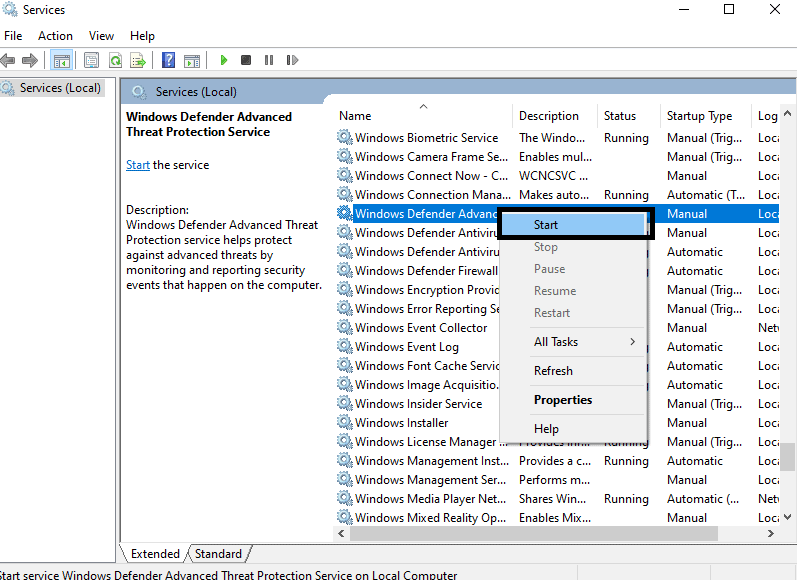Image resolution: width=797 pixels, height=580 pixels.
Task: Select Windows Mixed Reality OpenXR service name
Action: 430,518
